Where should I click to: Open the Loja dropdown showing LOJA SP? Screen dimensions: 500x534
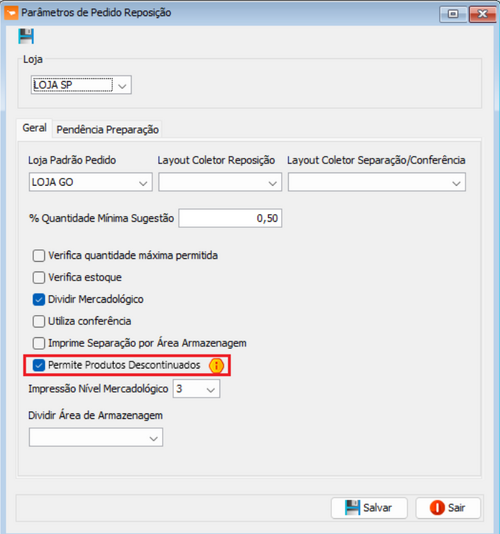81,85
